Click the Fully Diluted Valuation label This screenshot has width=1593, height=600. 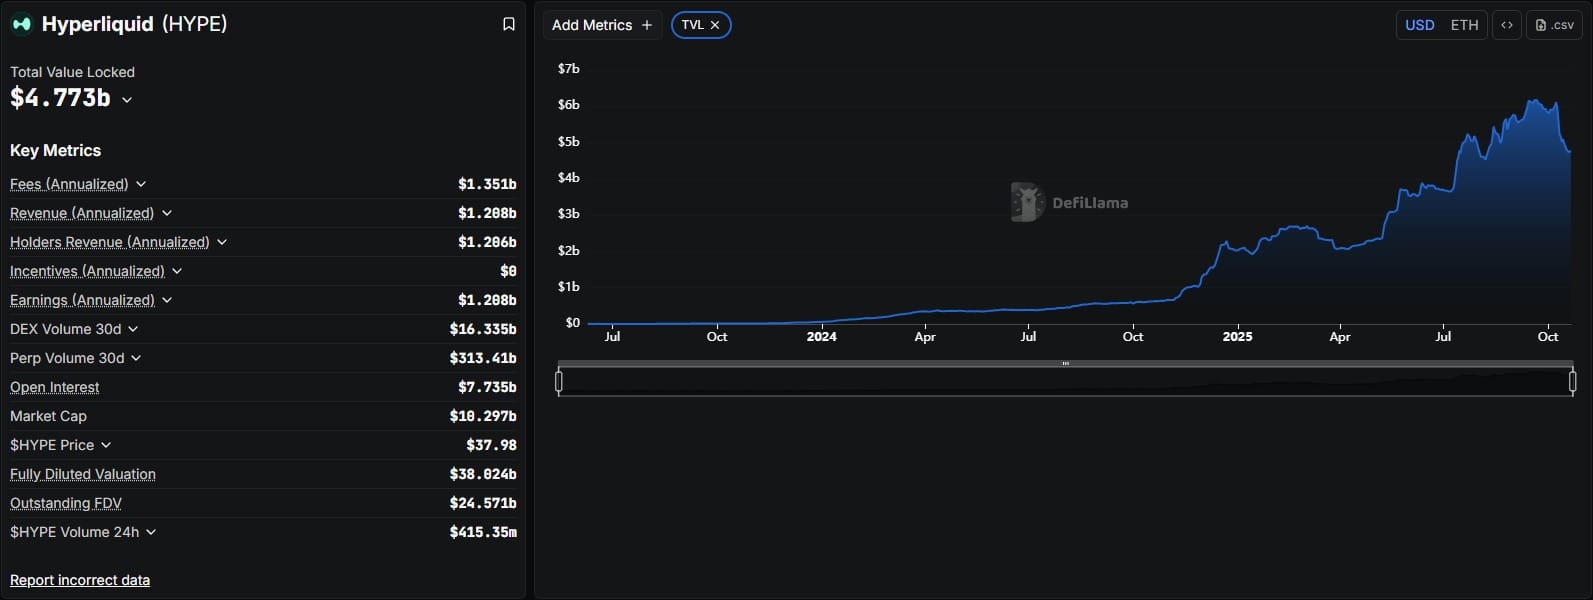[83, 474]
